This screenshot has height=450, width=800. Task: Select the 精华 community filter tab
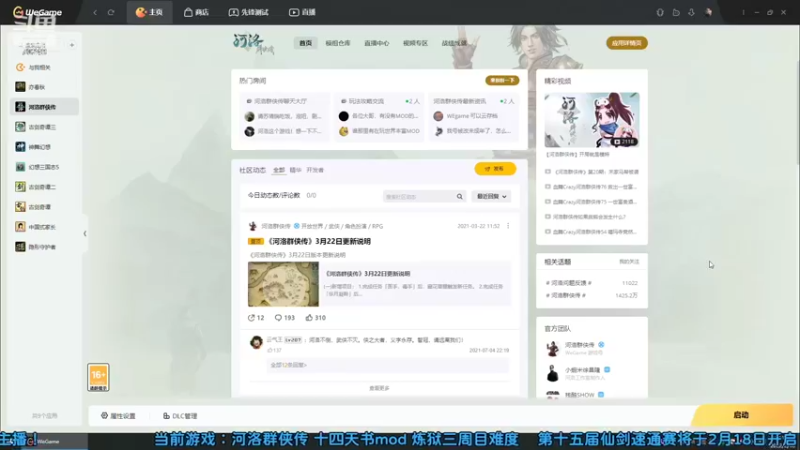(x=295, y=170)
